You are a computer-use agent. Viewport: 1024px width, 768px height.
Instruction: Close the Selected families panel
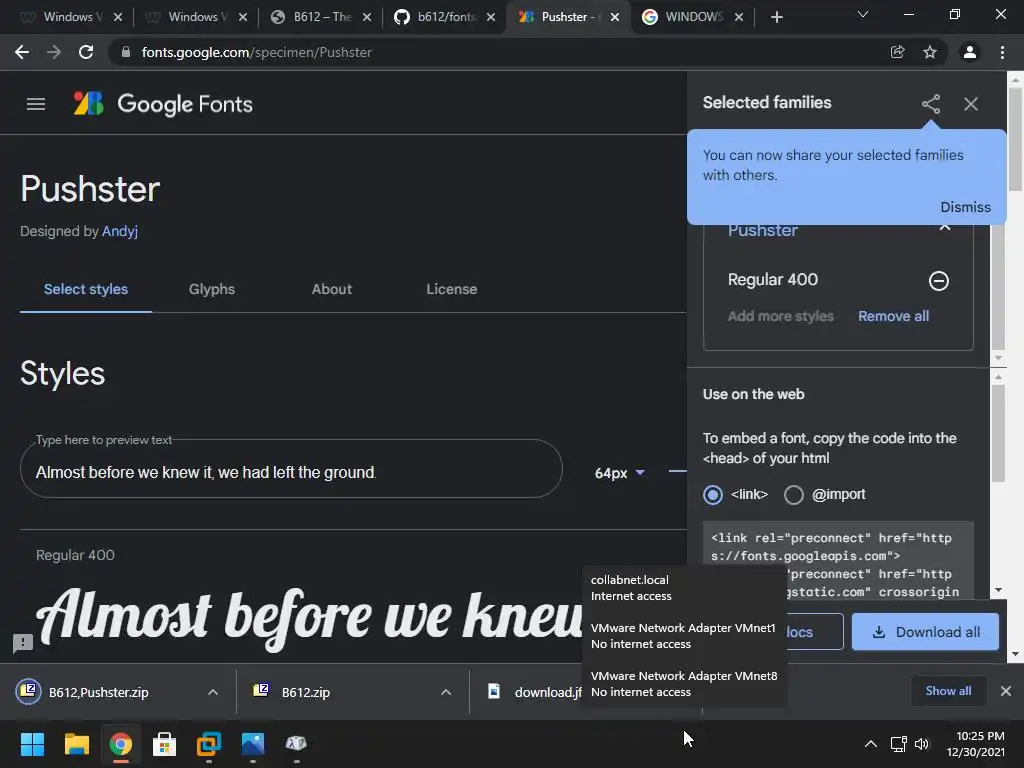971,104
